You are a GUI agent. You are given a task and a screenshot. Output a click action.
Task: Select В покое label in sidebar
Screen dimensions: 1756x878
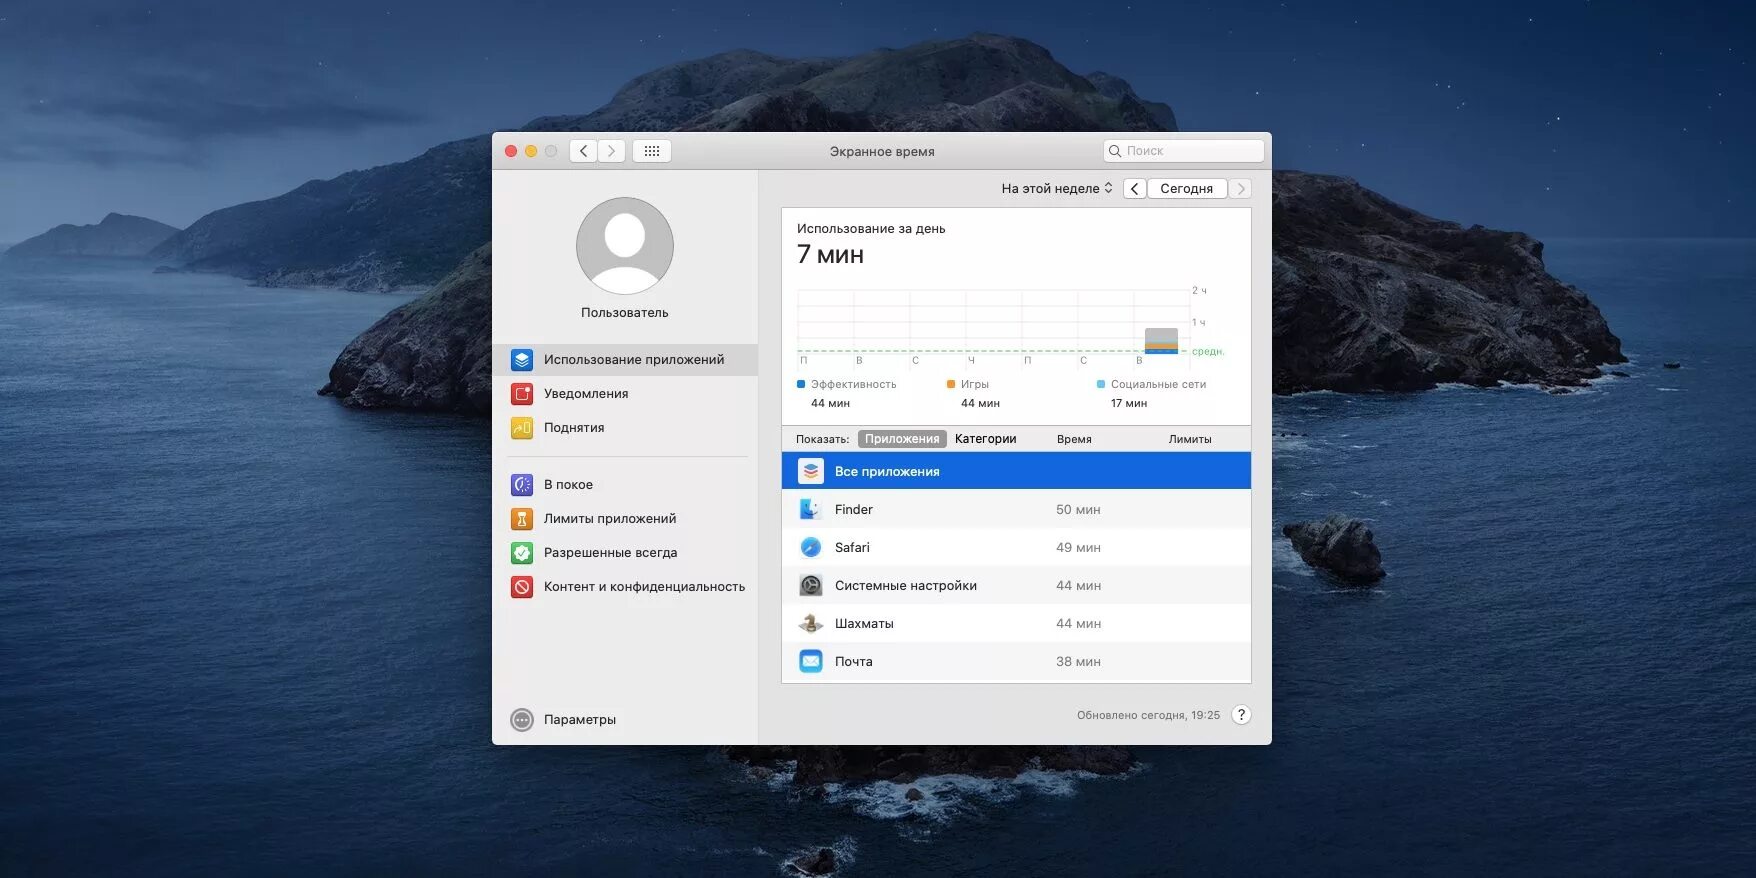(568, 485)
